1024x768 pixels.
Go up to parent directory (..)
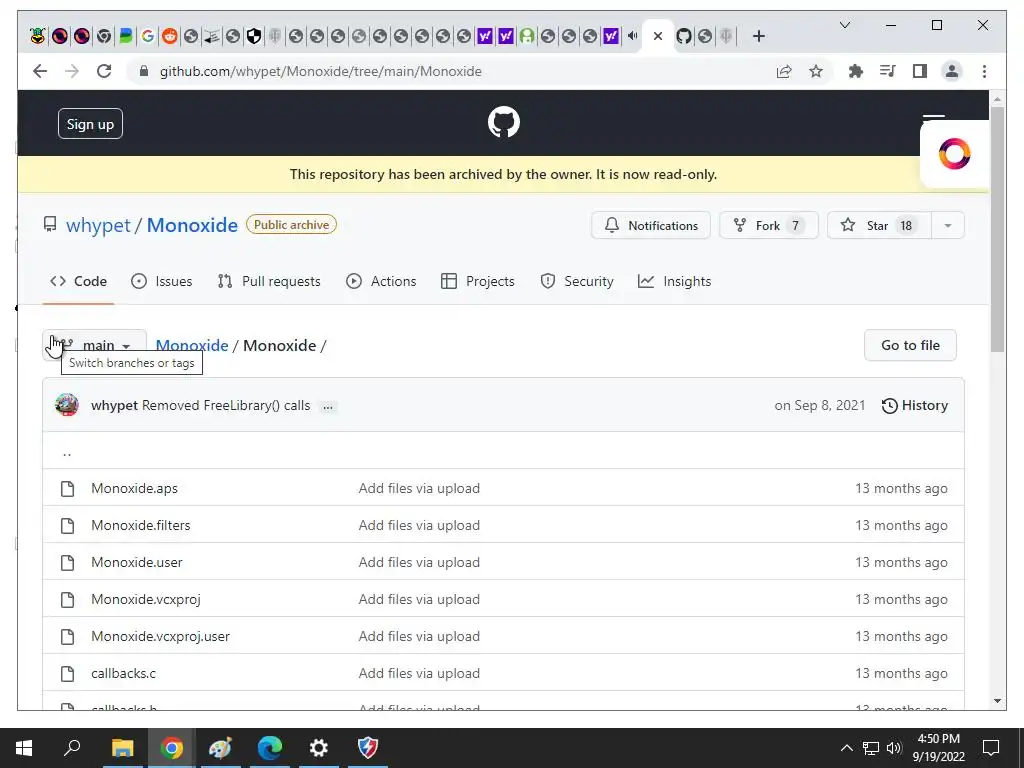[67, 451]
